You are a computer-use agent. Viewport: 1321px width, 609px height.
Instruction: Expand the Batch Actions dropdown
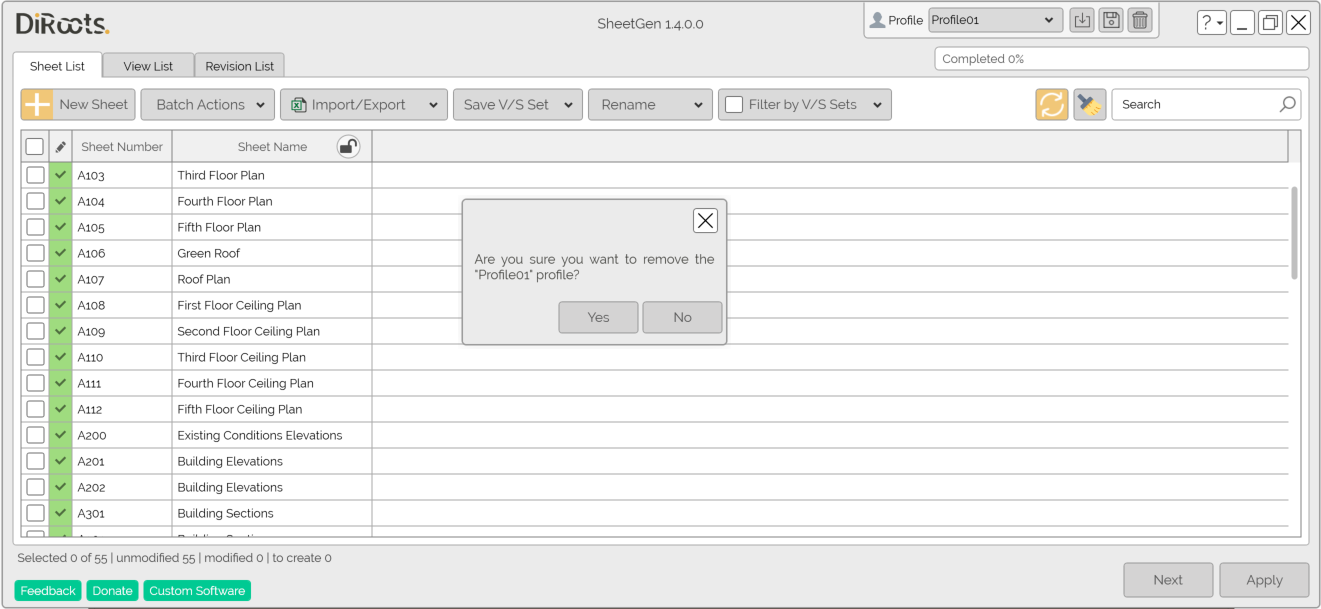point(207,105)
